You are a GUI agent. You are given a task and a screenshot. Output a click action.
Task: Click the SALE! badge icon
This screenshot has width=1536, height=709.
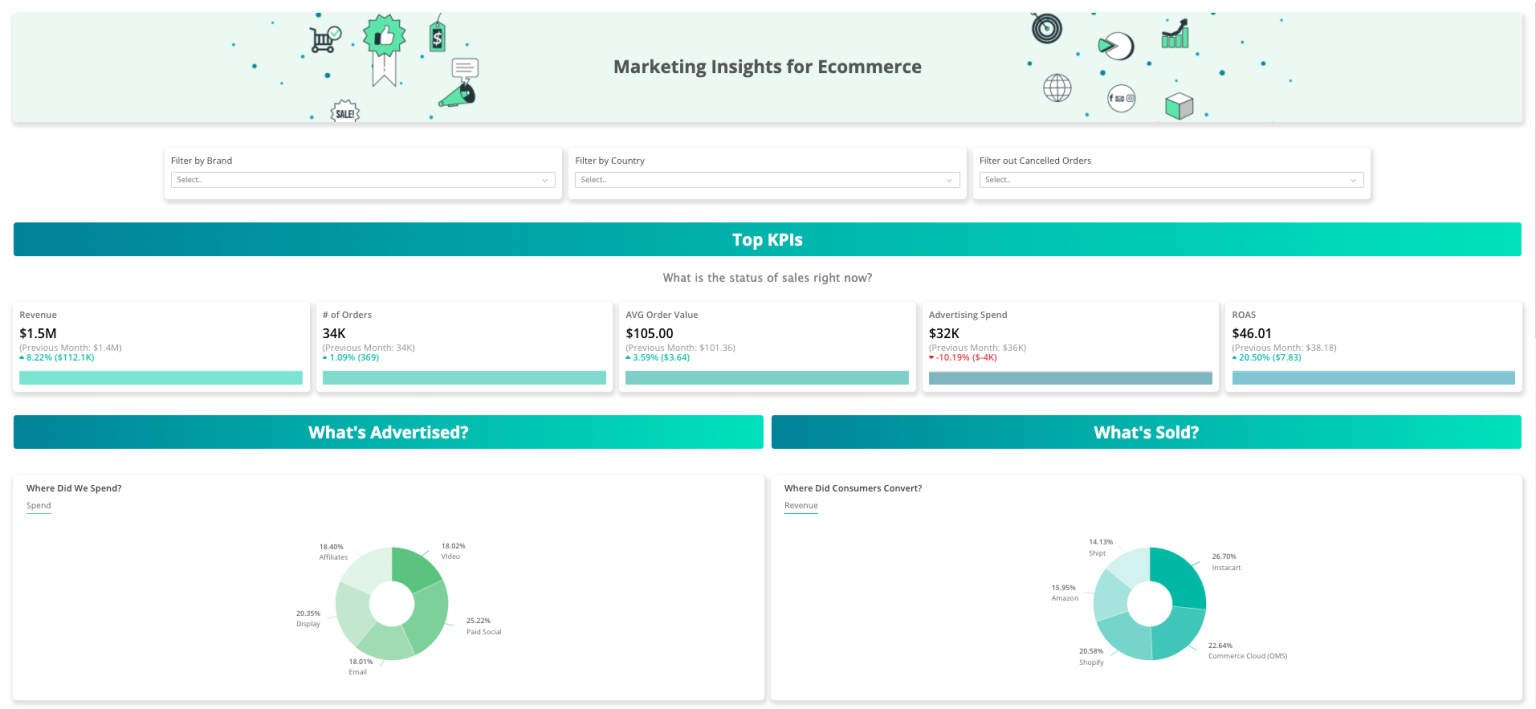pos(345,112)
